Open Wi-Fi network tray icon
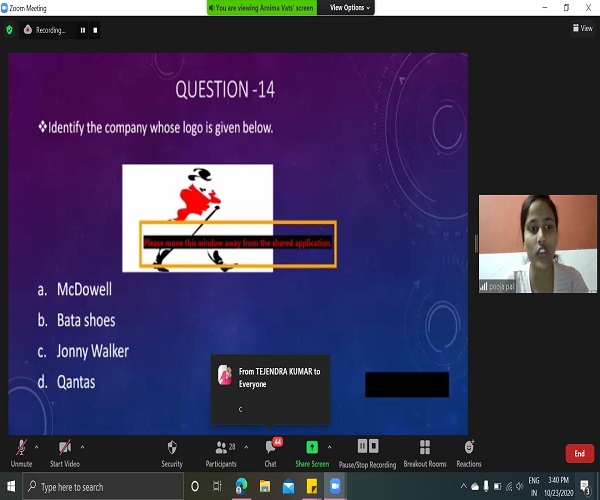Image resolution: width=600 pixels, height=500 pixels. [x=509, y=487]
